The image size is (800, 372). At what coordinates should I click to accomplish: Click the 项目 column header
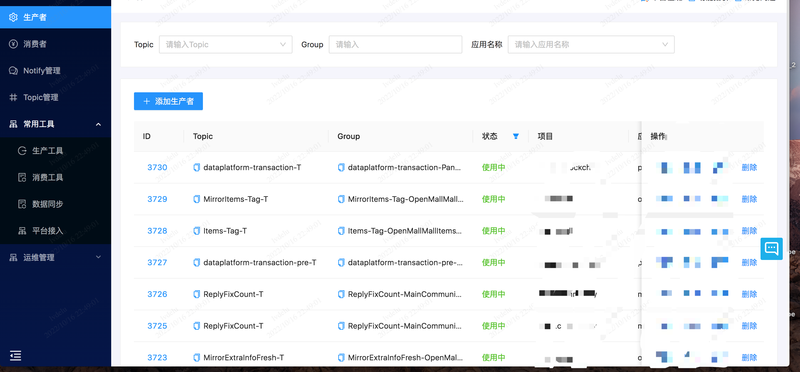pos(545,136)
